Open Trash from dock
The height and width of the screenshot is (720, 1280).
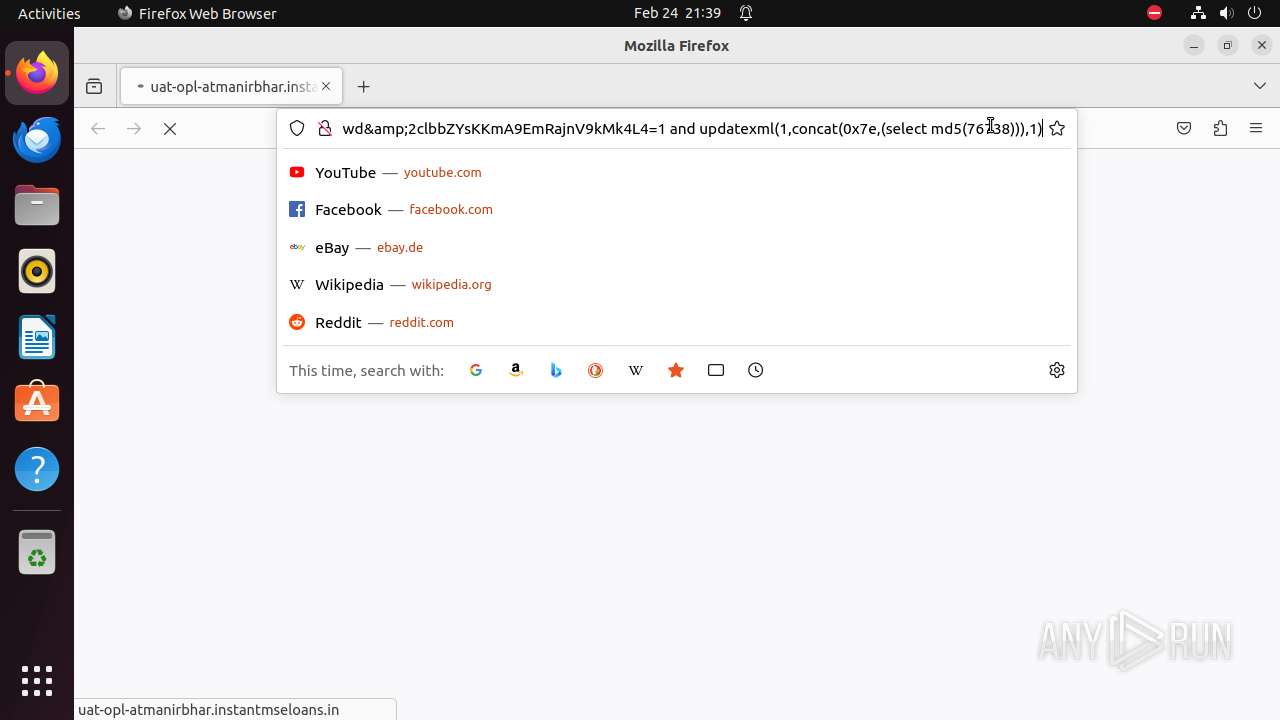point(37,552)
